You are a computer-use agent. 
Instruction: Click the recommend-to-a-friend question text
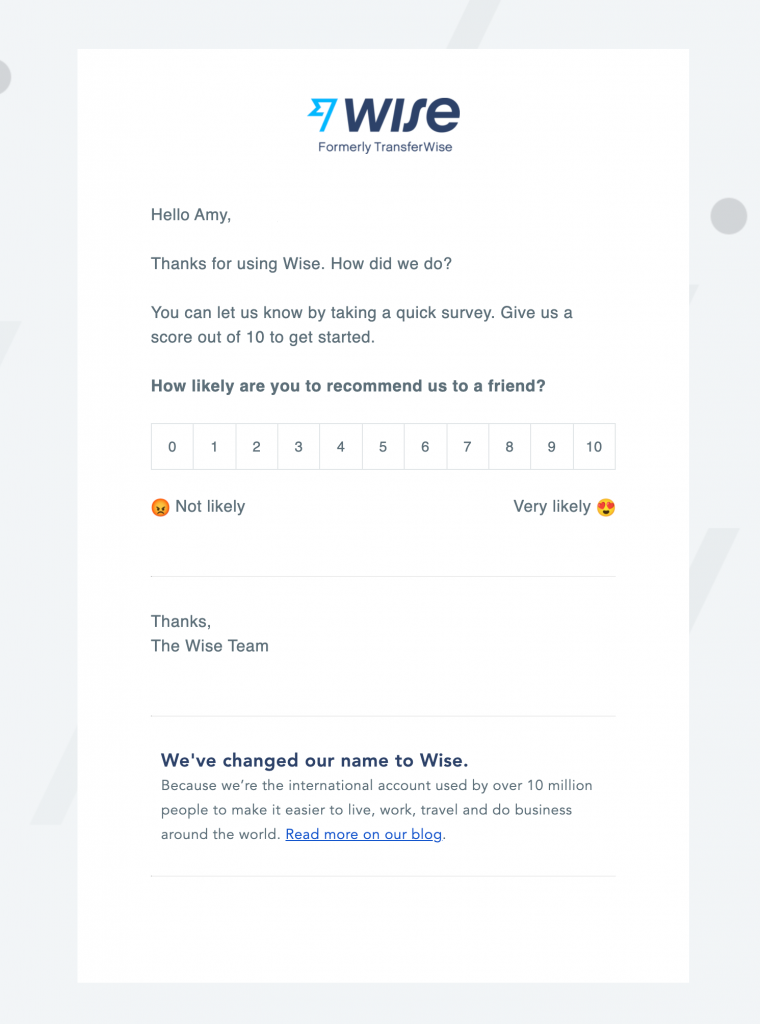coord(348,386)
